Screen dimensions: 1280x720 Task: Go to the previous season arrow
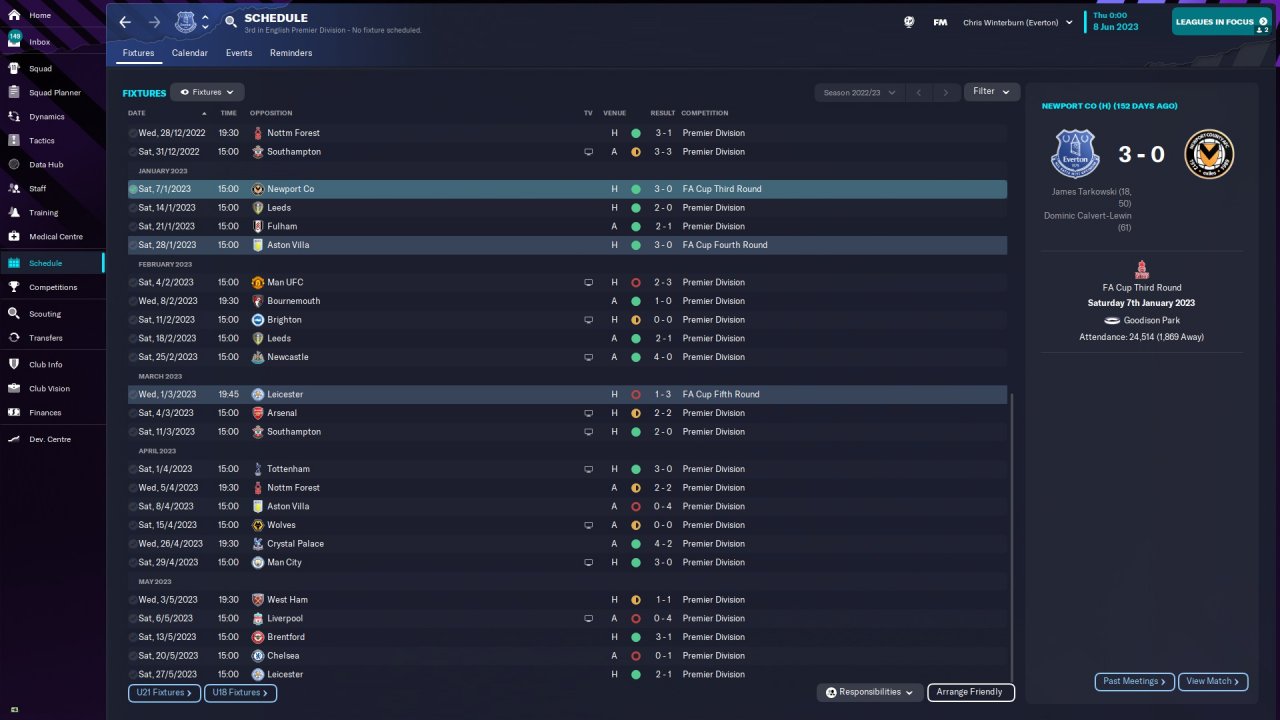[919, 93]
